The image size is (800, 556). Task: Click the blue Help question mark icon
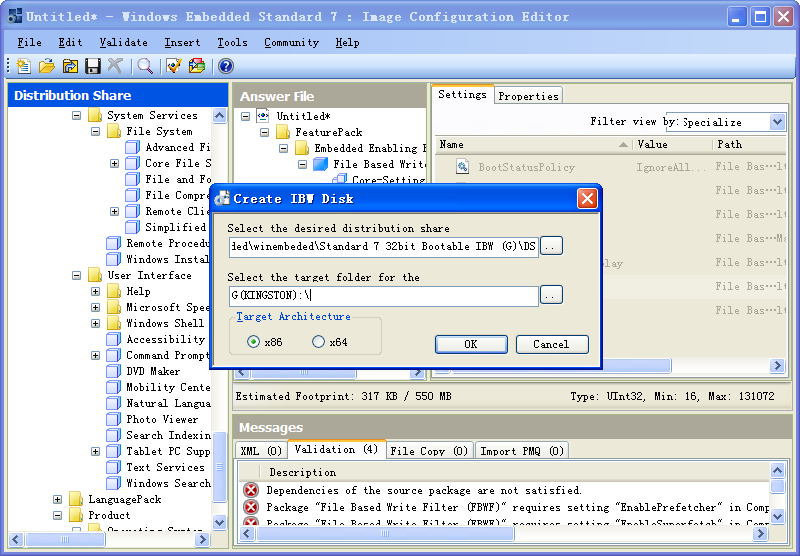click(x=226, y=66)
